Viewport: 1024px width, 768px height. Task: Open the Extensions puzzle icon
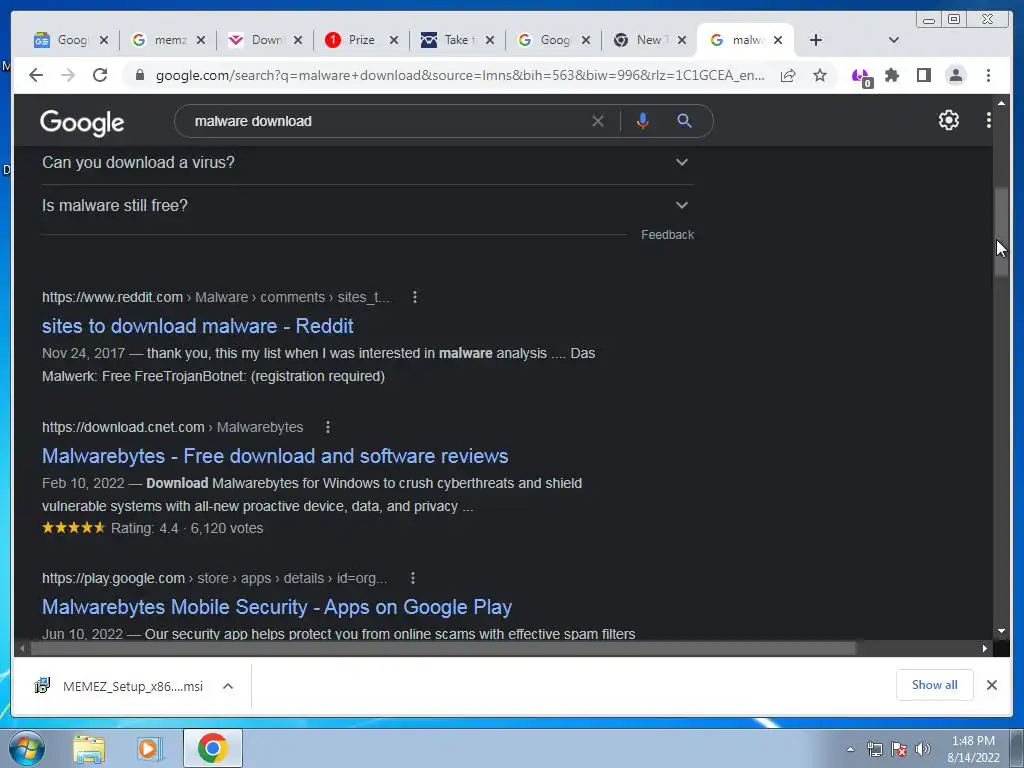(892, 75)
